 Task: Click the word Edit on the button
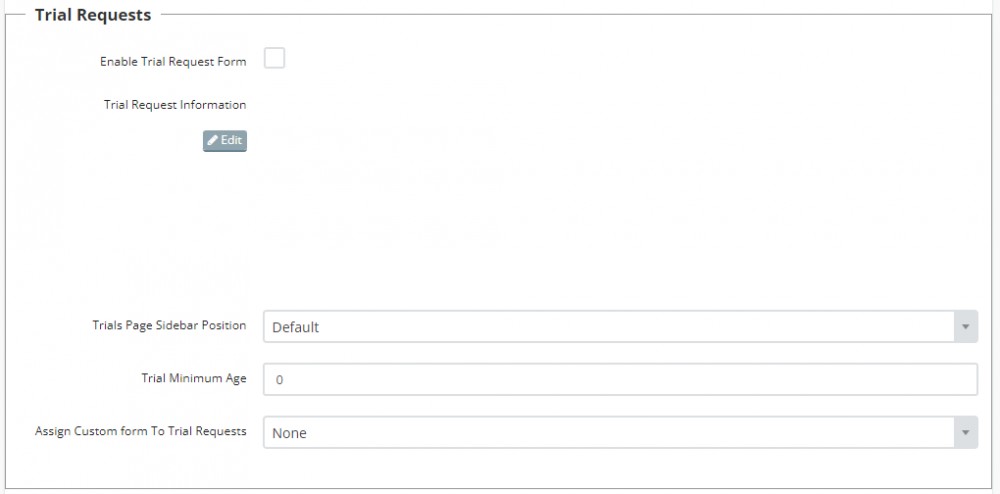coord(231,141)
